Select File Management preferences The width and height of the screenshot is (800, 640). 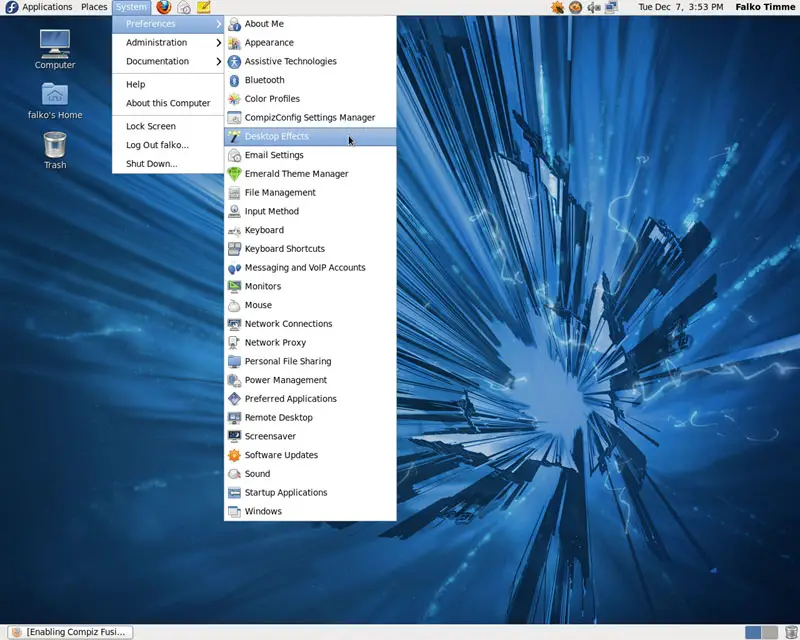click(310, 192)
